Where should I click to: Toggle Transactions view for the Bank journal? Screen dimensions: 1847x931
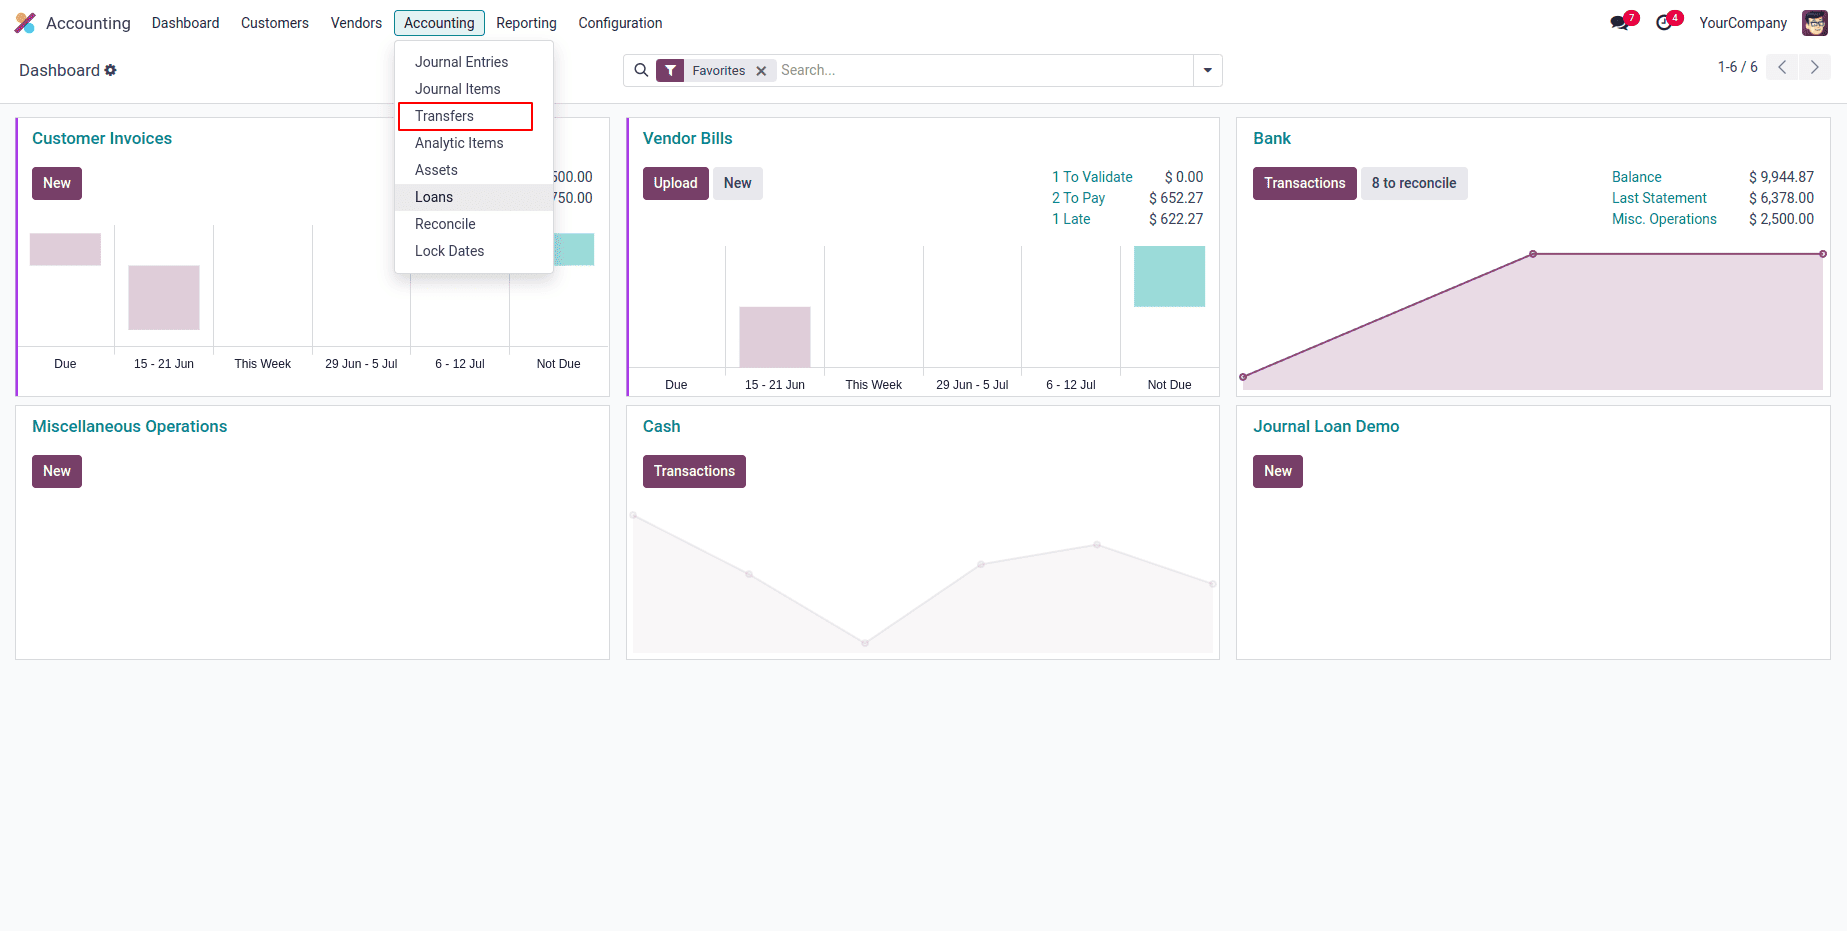1304,183
